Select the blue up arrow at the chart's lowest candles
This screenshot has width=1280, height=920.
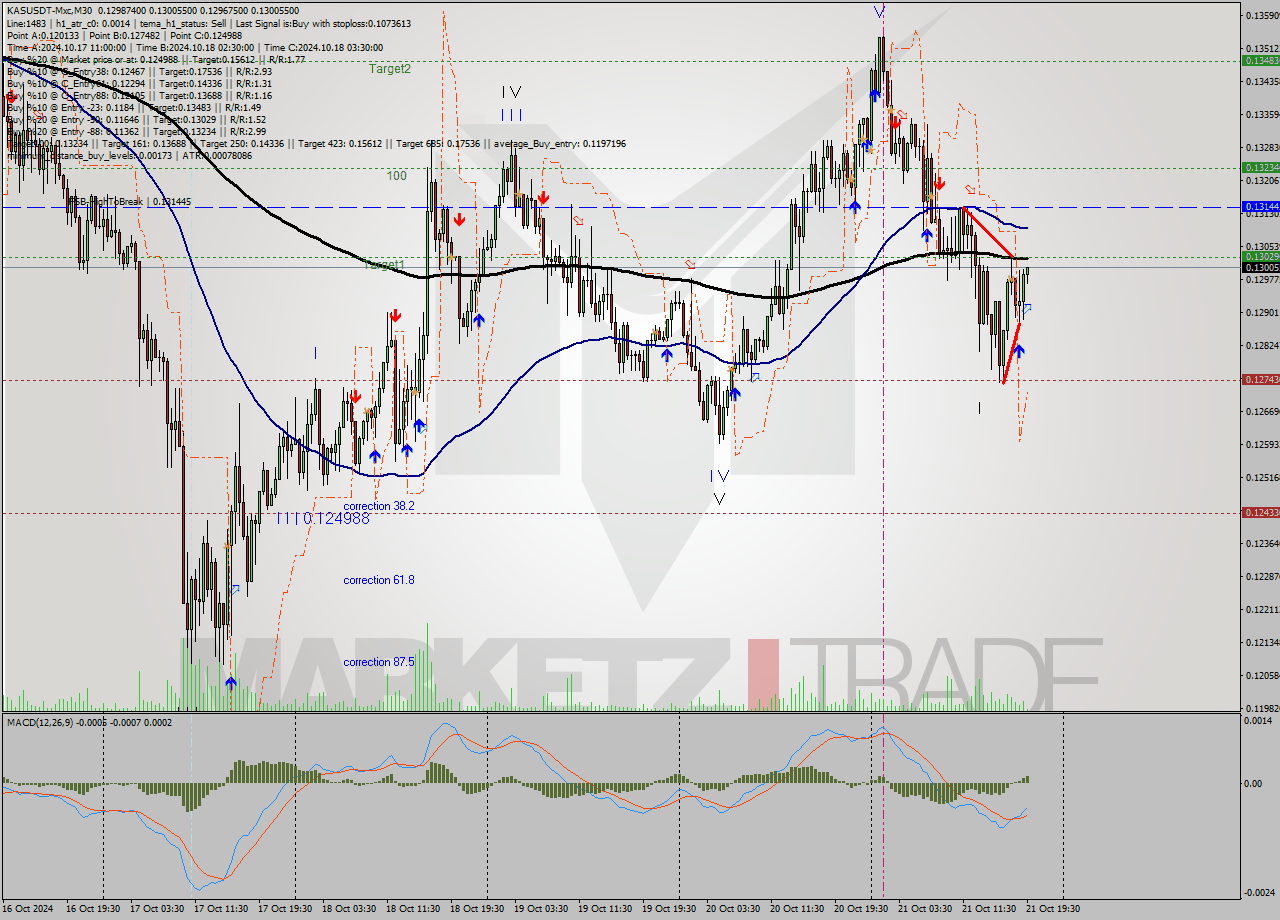(x=231, y=683)
